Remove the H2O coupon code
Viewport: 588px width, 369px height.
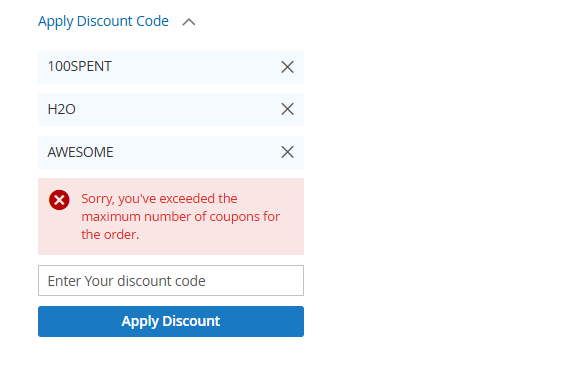click(x=287, y=109)
